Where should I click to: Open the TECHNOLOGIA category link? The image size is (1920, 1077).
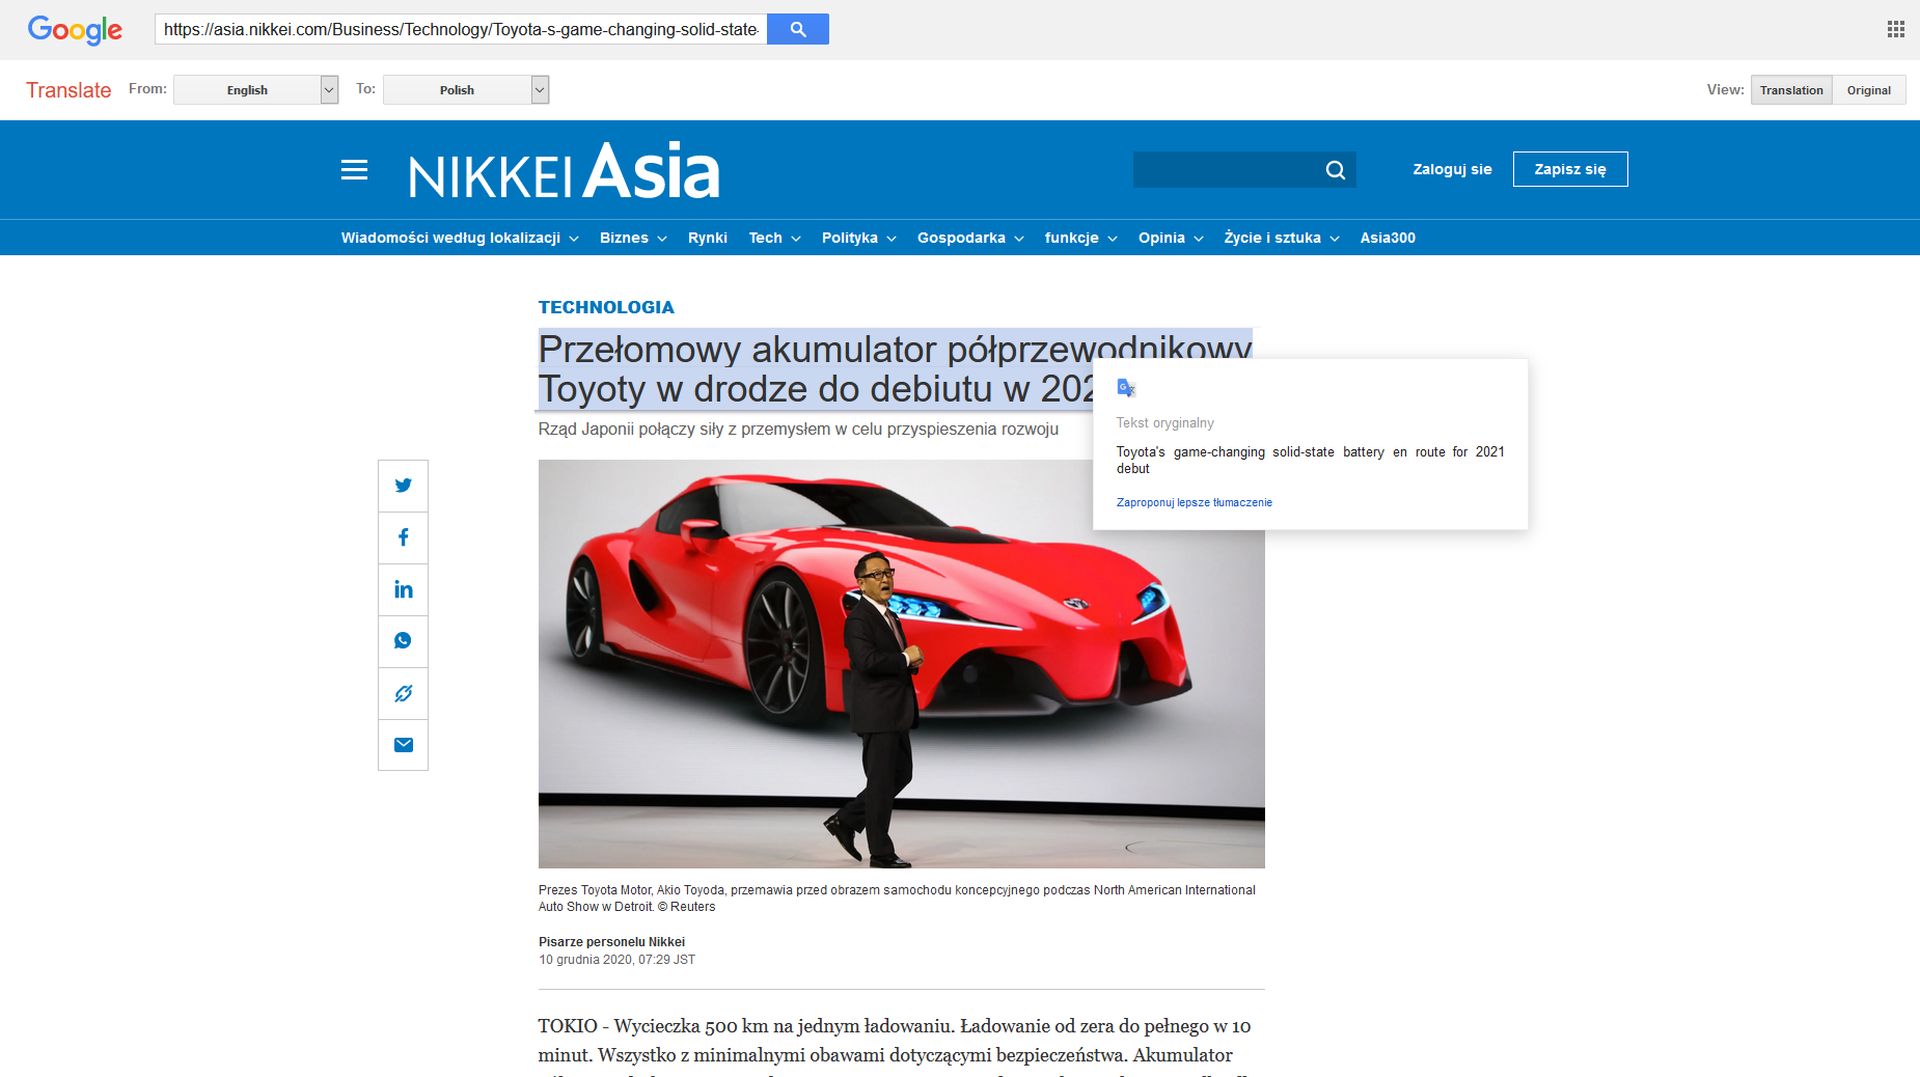click(x=606, y=307)
